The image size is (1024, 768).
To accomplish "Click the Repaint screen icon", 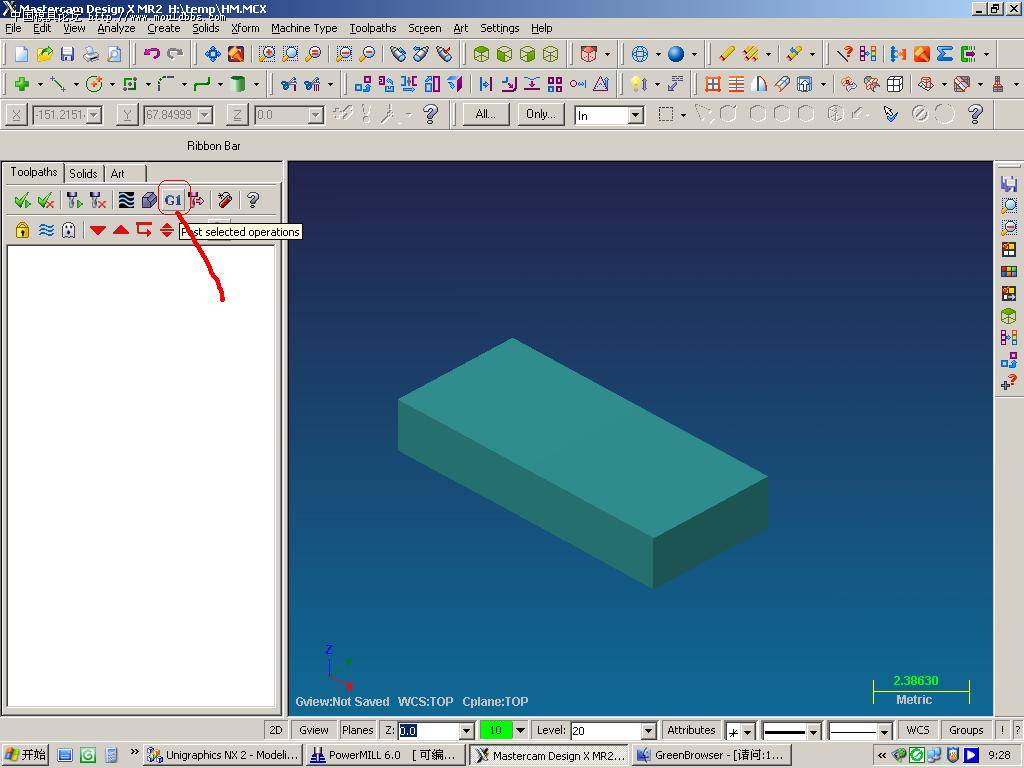I will 236,54.
